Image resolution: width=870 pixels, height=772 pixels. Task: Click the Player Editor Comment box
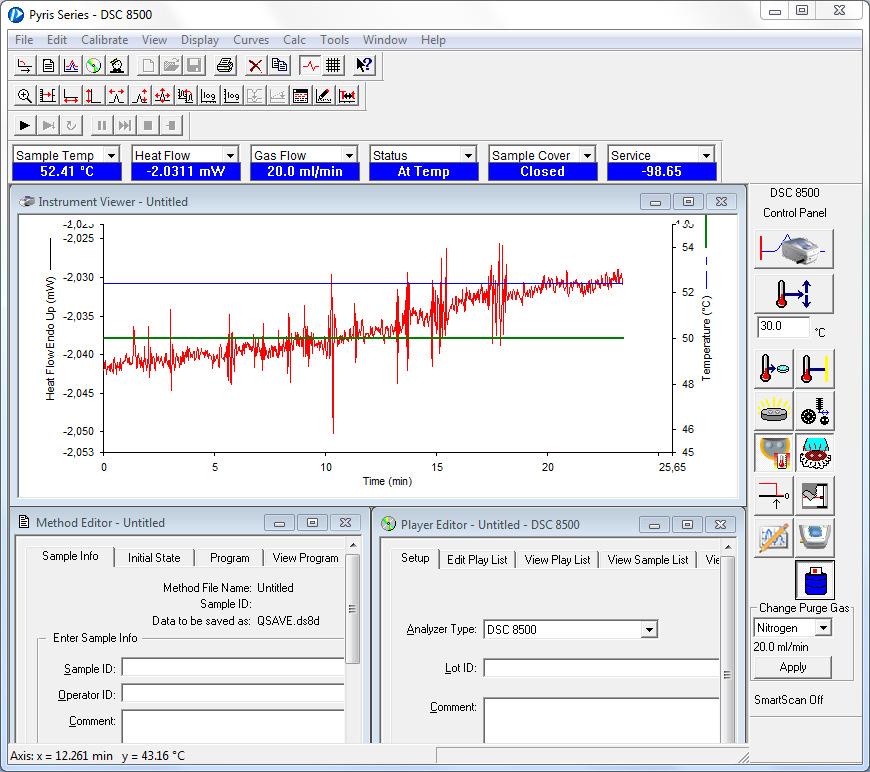601,720
